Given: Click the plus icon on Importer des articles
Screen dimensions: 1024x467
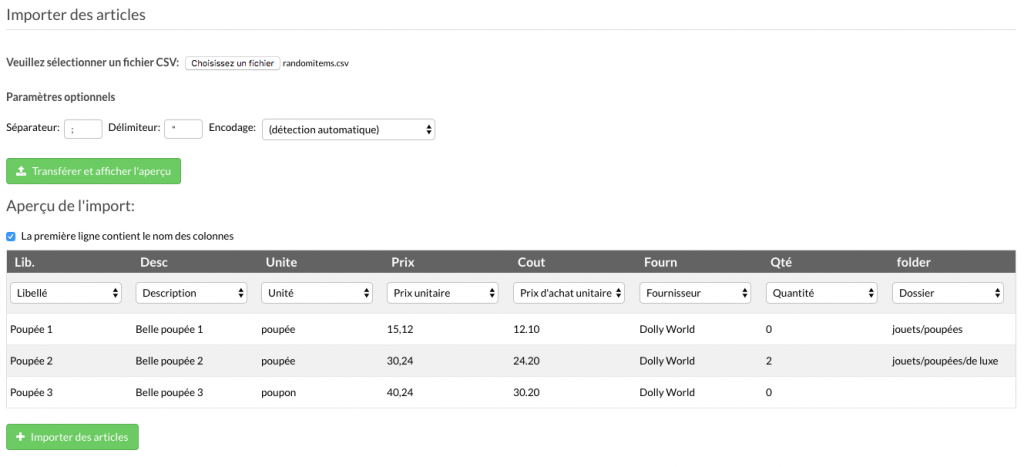Looking at the screenshot, I should coord(20,437).
